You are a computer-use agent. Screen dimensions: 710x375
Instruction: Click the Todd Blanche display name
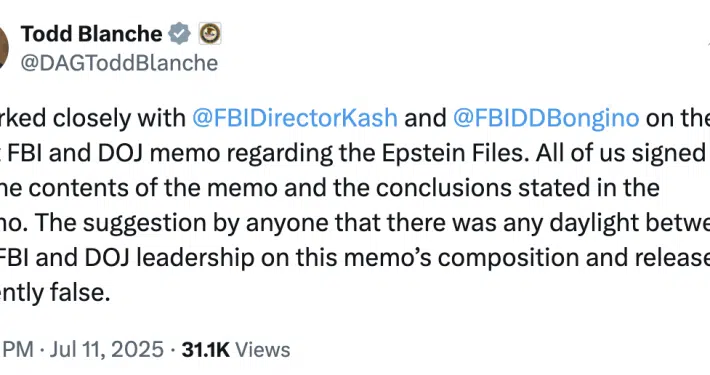91,34
